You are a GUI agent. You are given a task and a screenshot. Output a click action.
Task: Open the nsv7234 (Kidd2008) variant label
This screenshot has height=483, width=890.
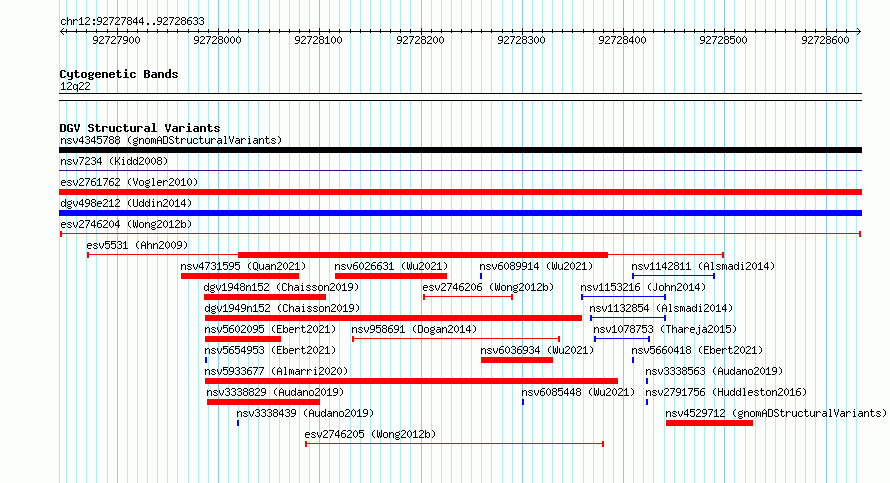[114, 161]
